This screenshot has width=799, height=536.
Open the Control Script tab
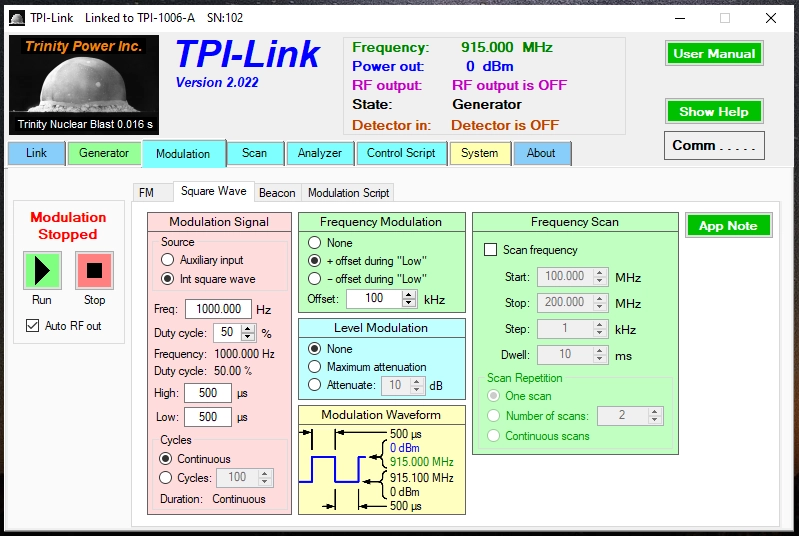pos(401,153)
